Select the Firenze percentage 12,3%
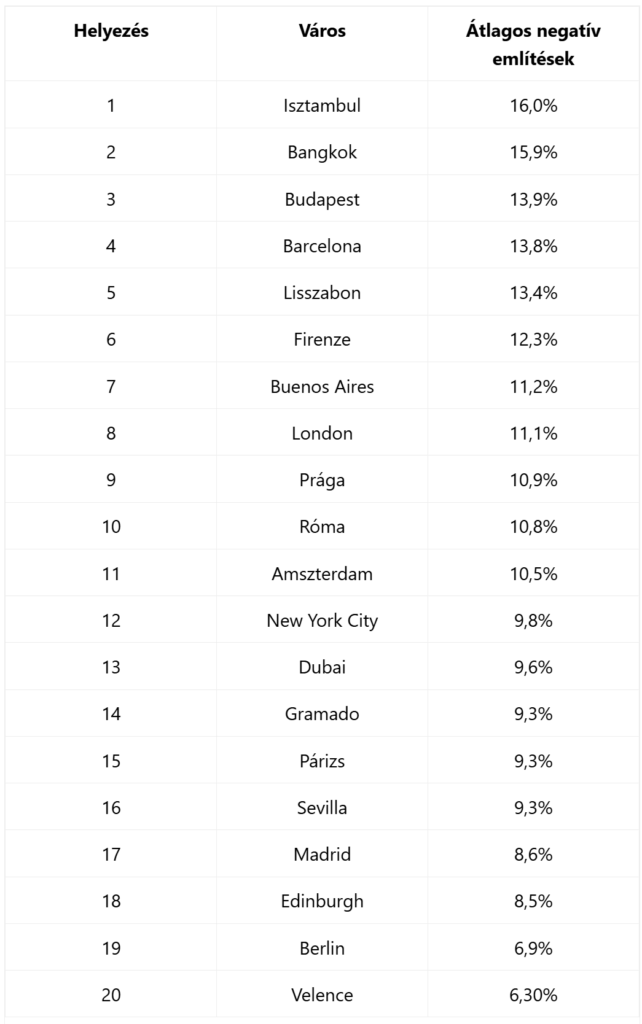Image resolution: width=642 pixels, height=1024 pixels. [533, 340]
